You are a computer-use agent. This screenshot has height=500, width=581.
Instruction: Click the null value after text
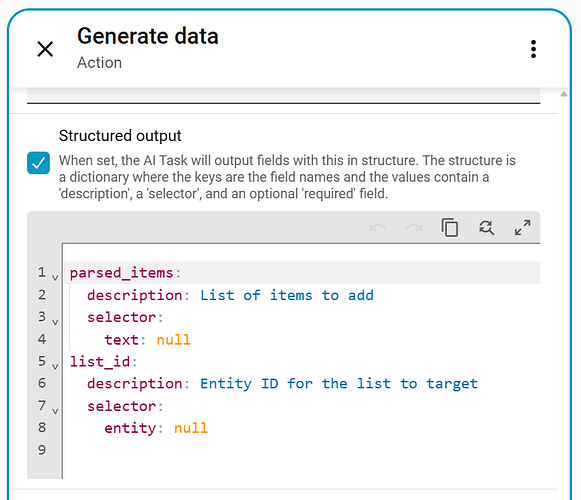click(173, 340)
